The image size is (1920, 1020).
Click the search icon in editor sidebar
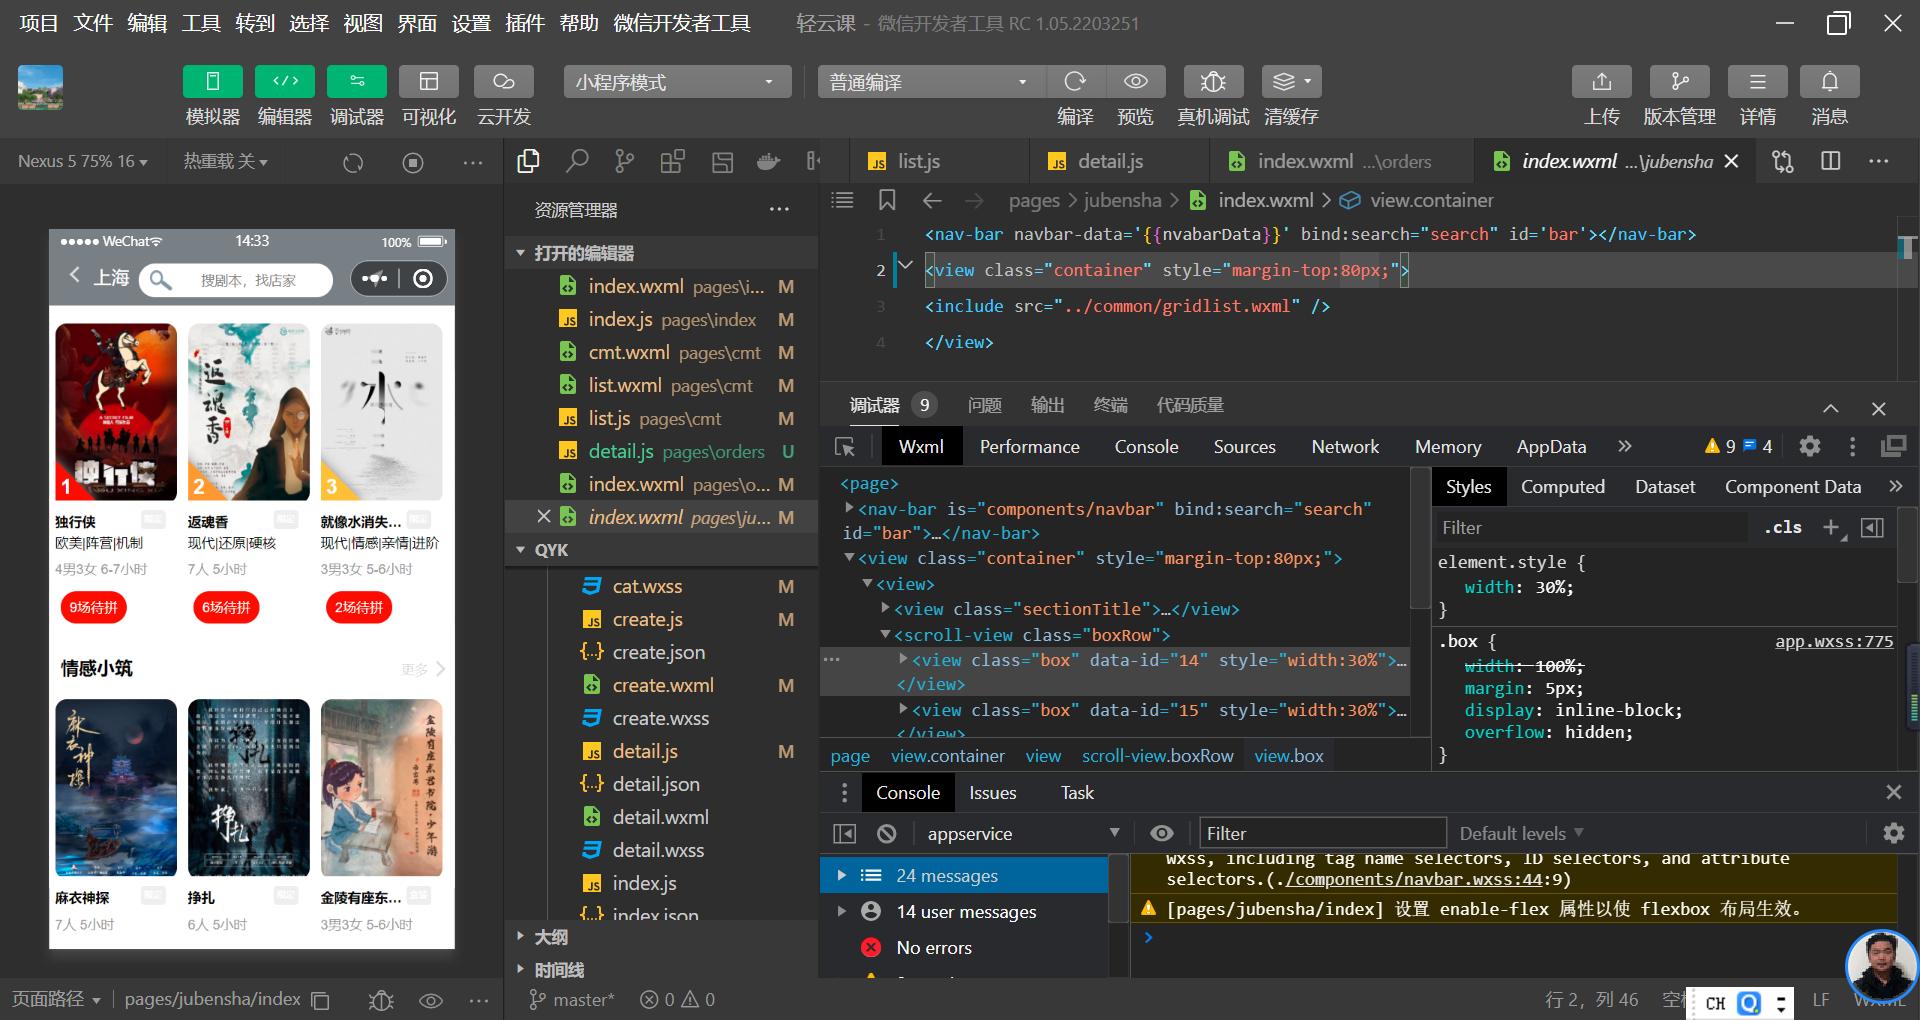(x=577, y=161)
